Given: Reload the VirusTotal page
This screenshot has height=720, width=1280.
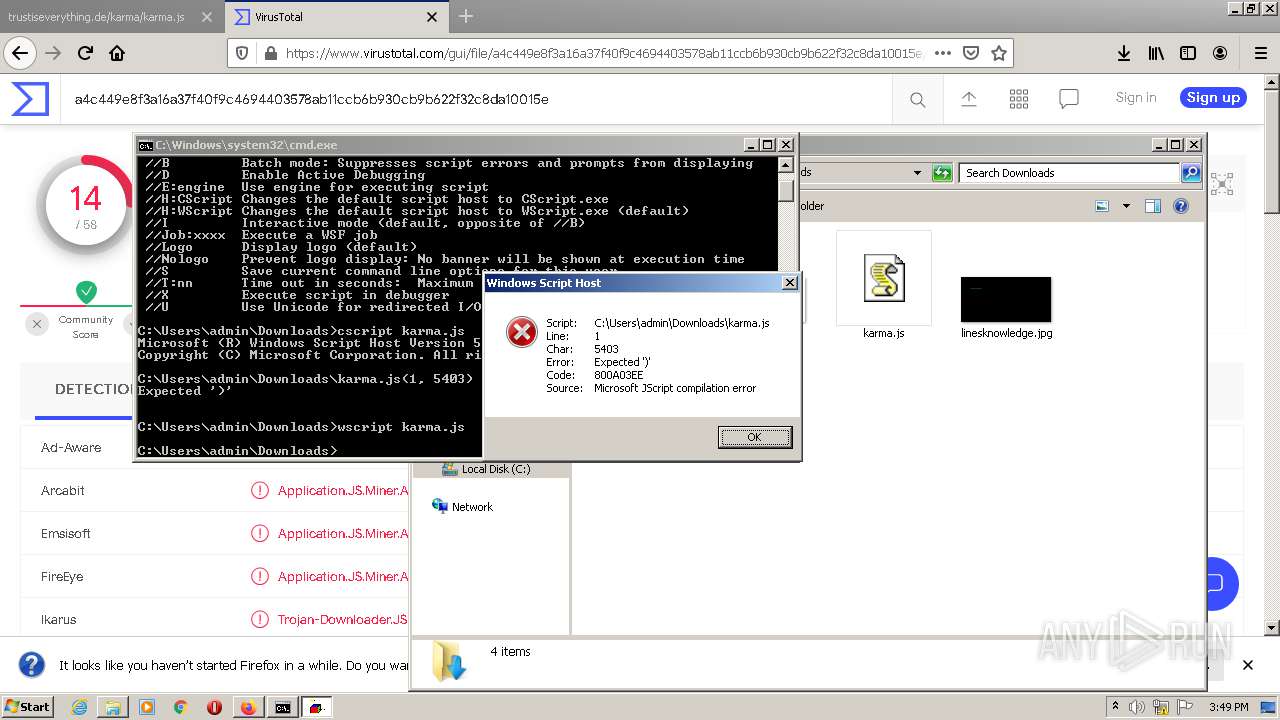Looking at the screenshot, I should [x=85, y=53].
